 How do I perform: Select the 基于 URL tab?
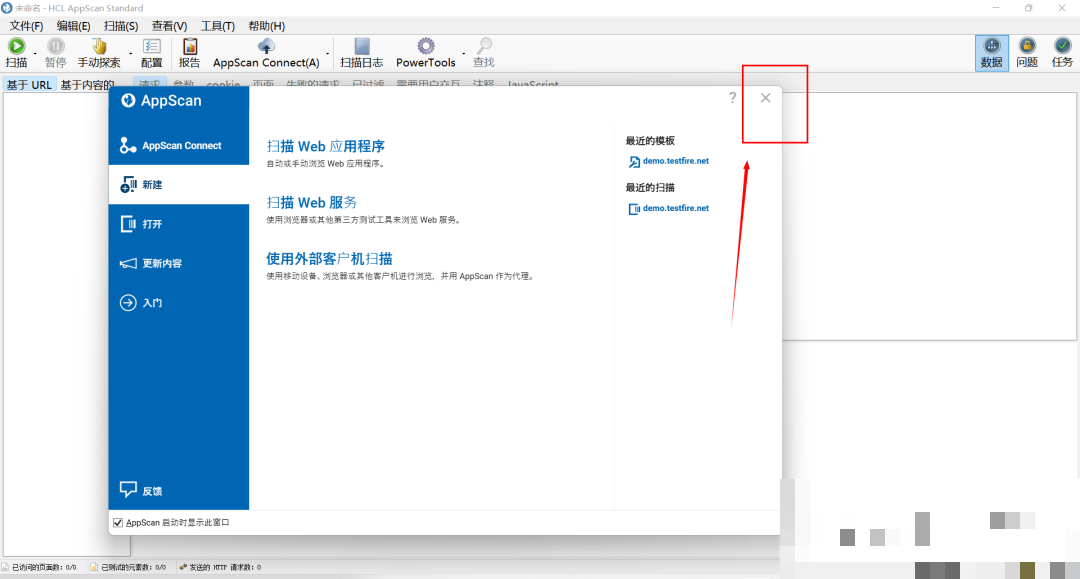[x=29, y=85]
